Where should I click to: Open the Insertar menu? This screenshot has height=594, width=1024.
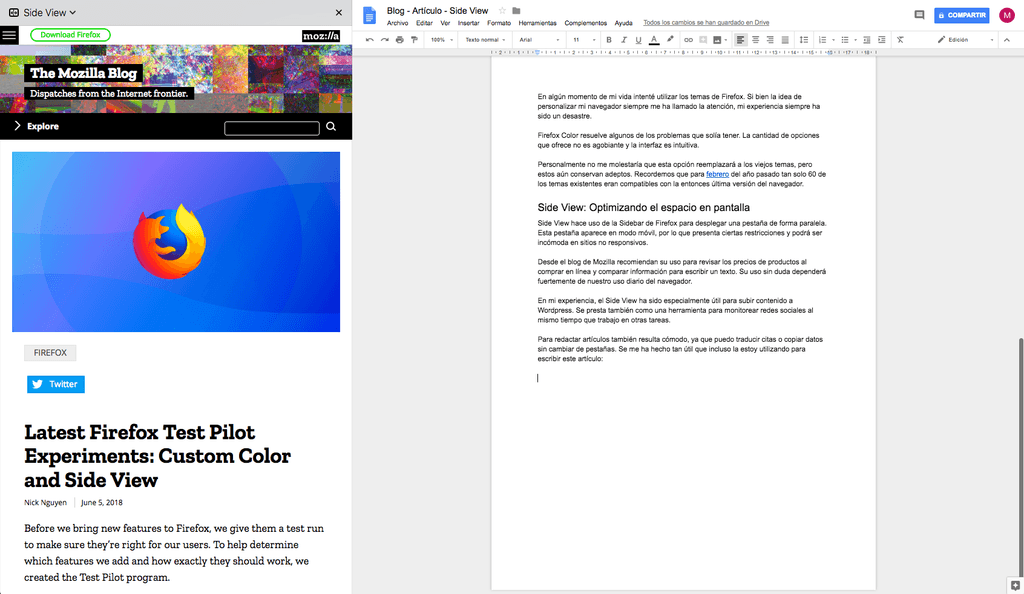pyautogui.click(x=468, y=22)
